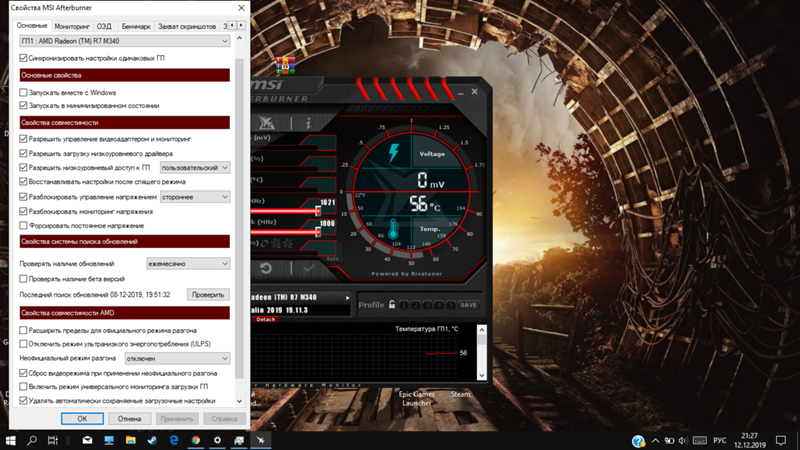Enable 'Проверять наличие бета версий' checkbox

coord(23,279)
